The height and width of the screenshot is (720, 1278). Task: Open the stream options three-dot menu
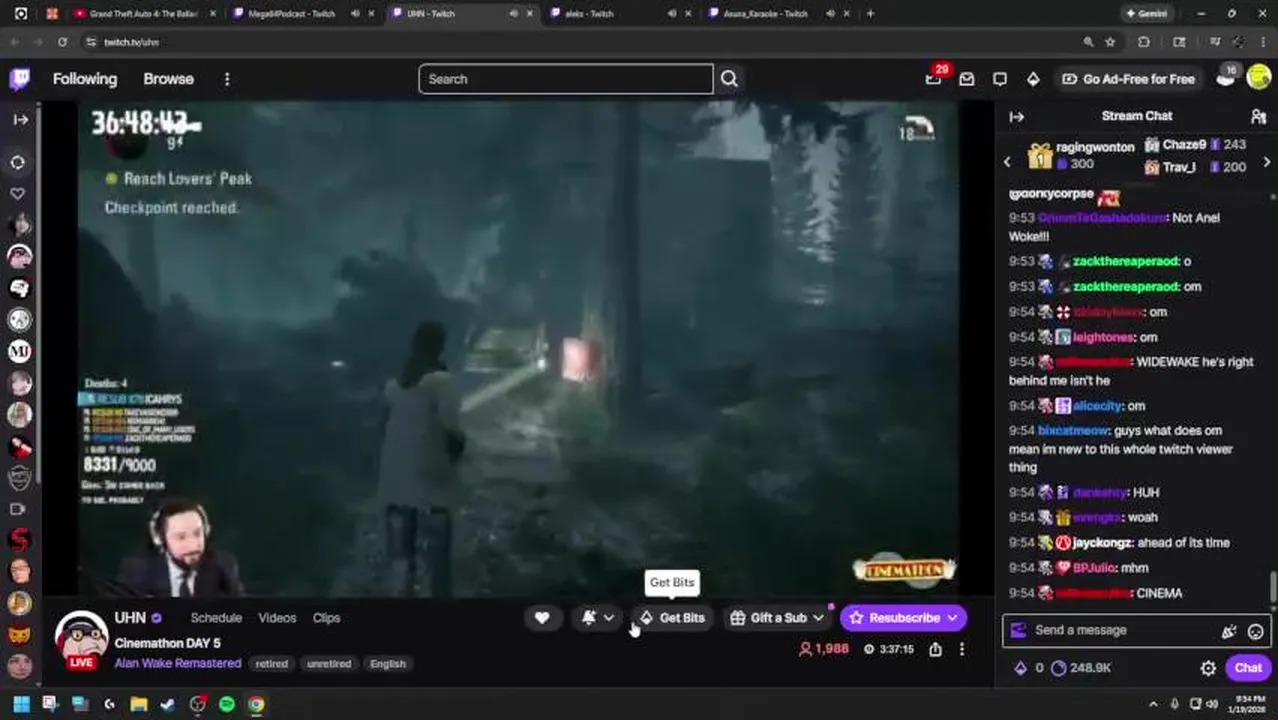[962, 649]
